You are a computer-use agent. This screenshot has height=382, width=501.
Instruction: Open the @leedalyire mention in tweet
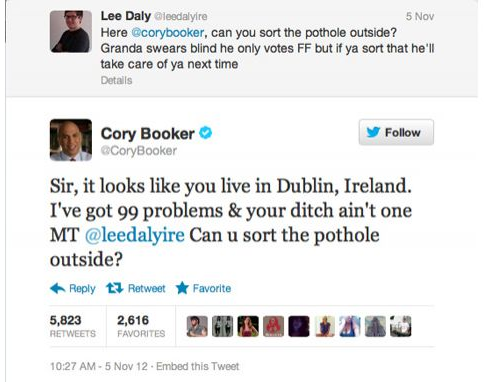coord(135,235)
